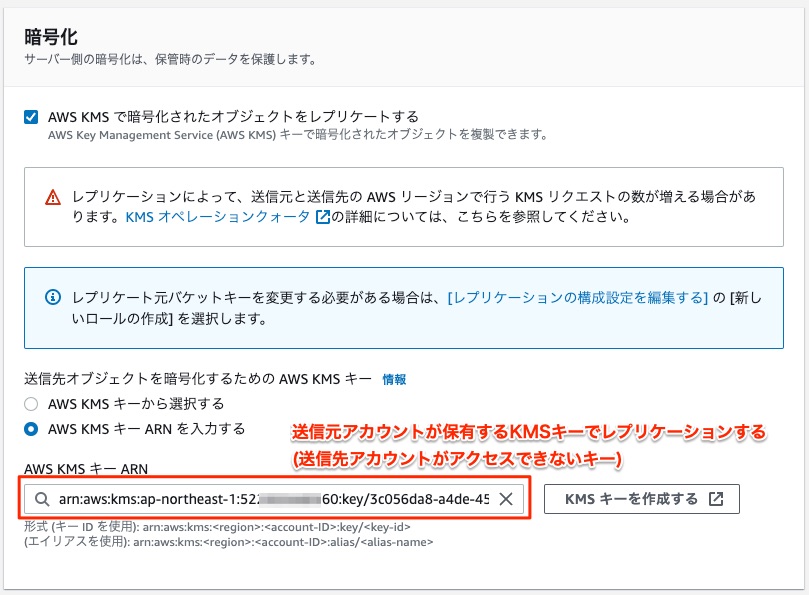Viewport: 809px width, 595px height.
Task: Select the 'AWS KMS キー ARN を入力する' radio option
Action: (x=31, y=429)
